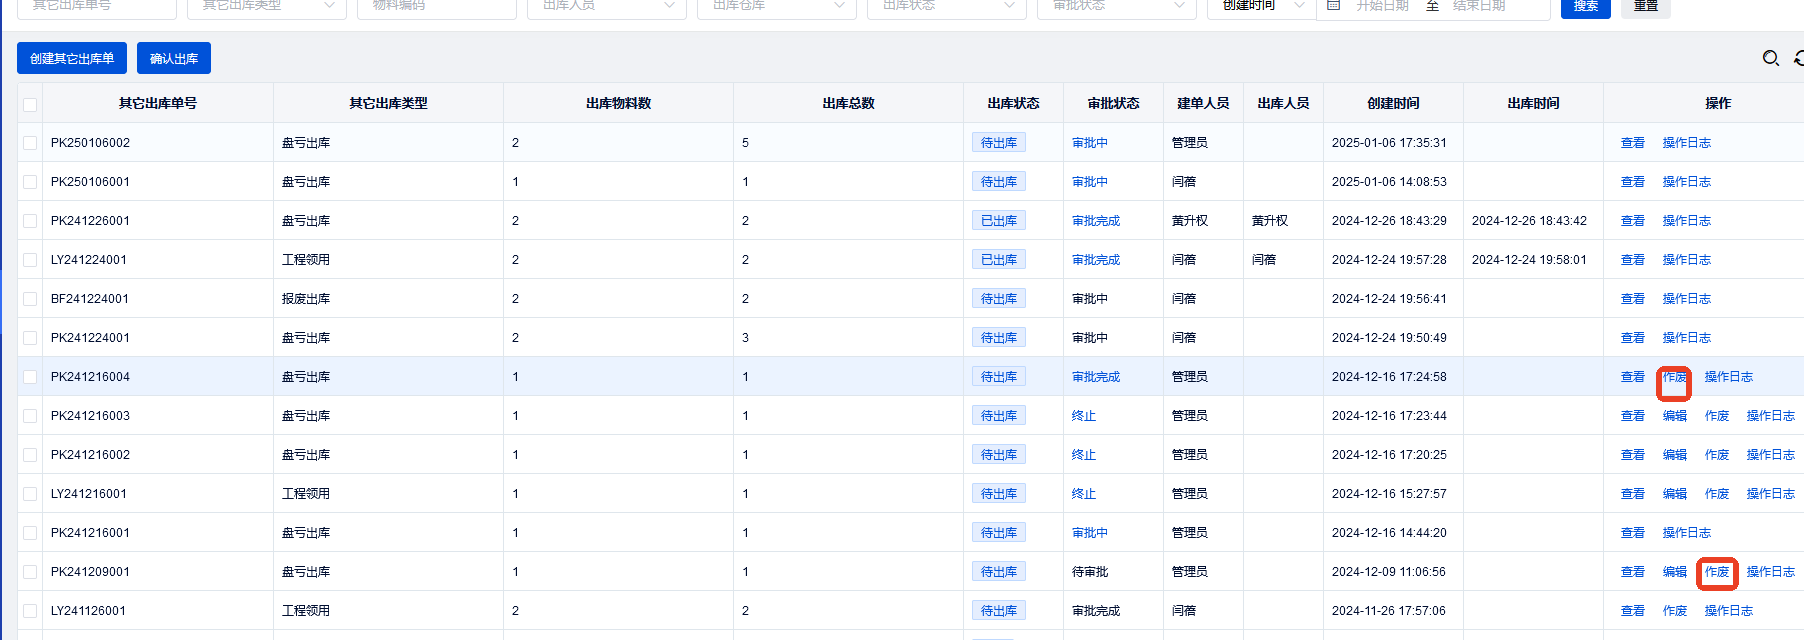Screen dimensions: 1804x640
Task: Check the checkbox for row PK250106002
Action: (30, 143)
